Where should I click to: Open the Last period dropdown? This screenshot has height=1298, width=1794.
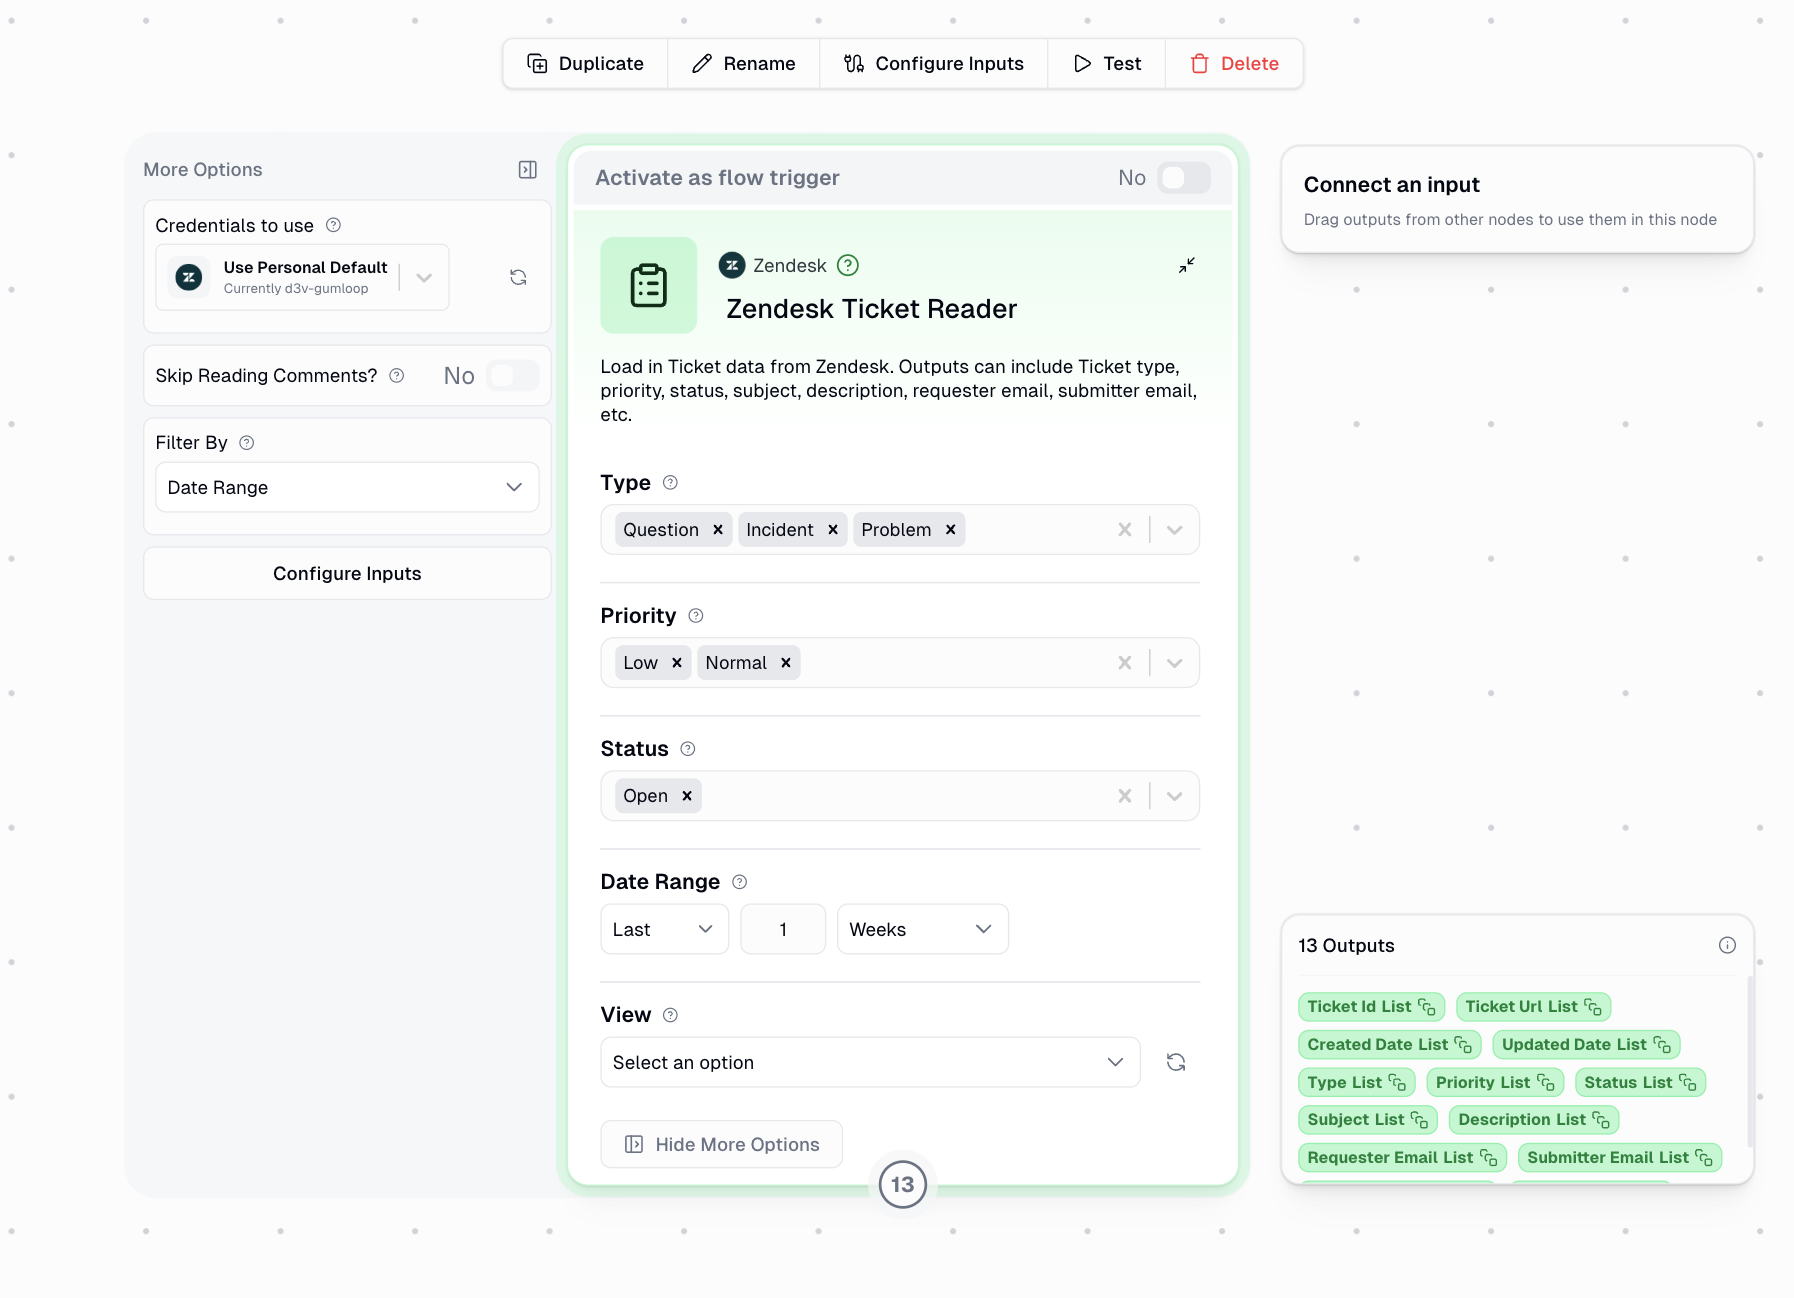pos(663,929)
